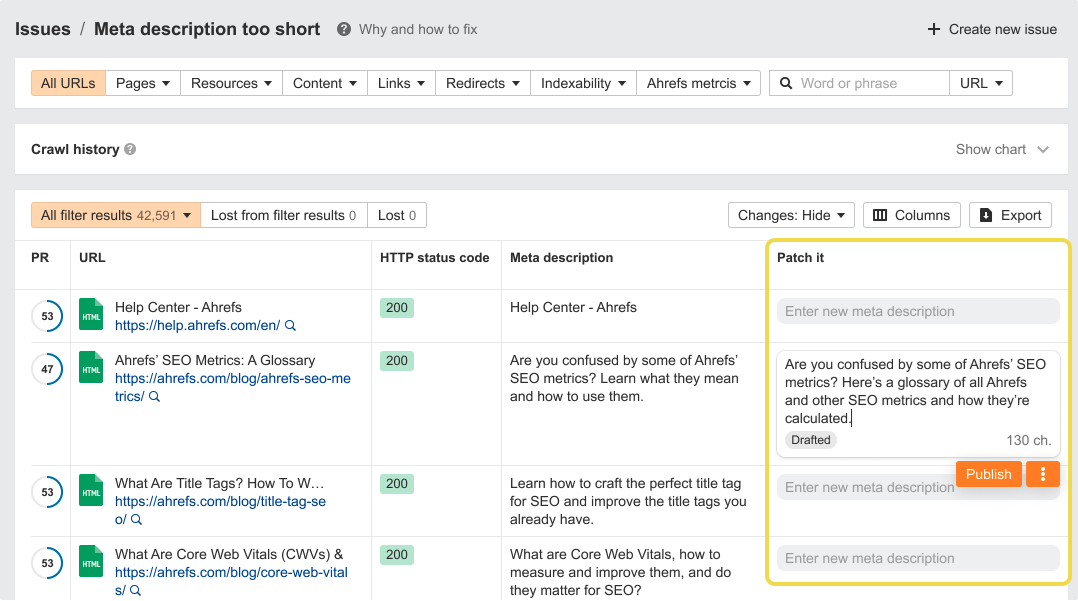Click inspect magnifier next to title-tag-seo URL
1078x601 pixels.
point(136,520)
